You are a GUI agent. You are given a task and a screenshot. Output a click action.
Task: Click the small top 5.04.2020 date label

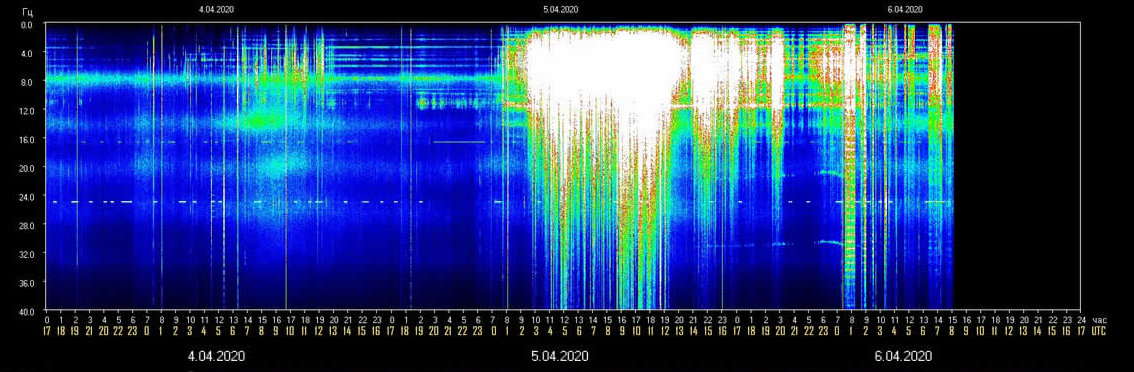pos(560,10)
